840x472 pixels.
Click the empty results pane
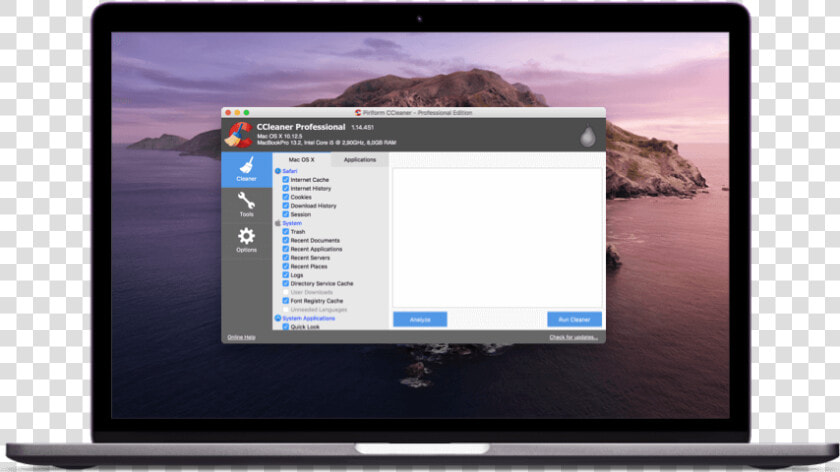pyautogui.click(x=497, y=238)
